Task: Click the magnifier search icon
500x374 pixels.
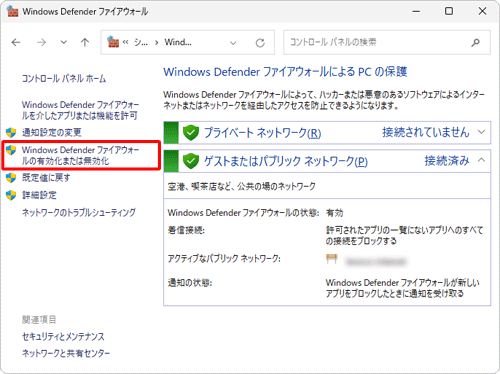Action: [x=475, y=42]
